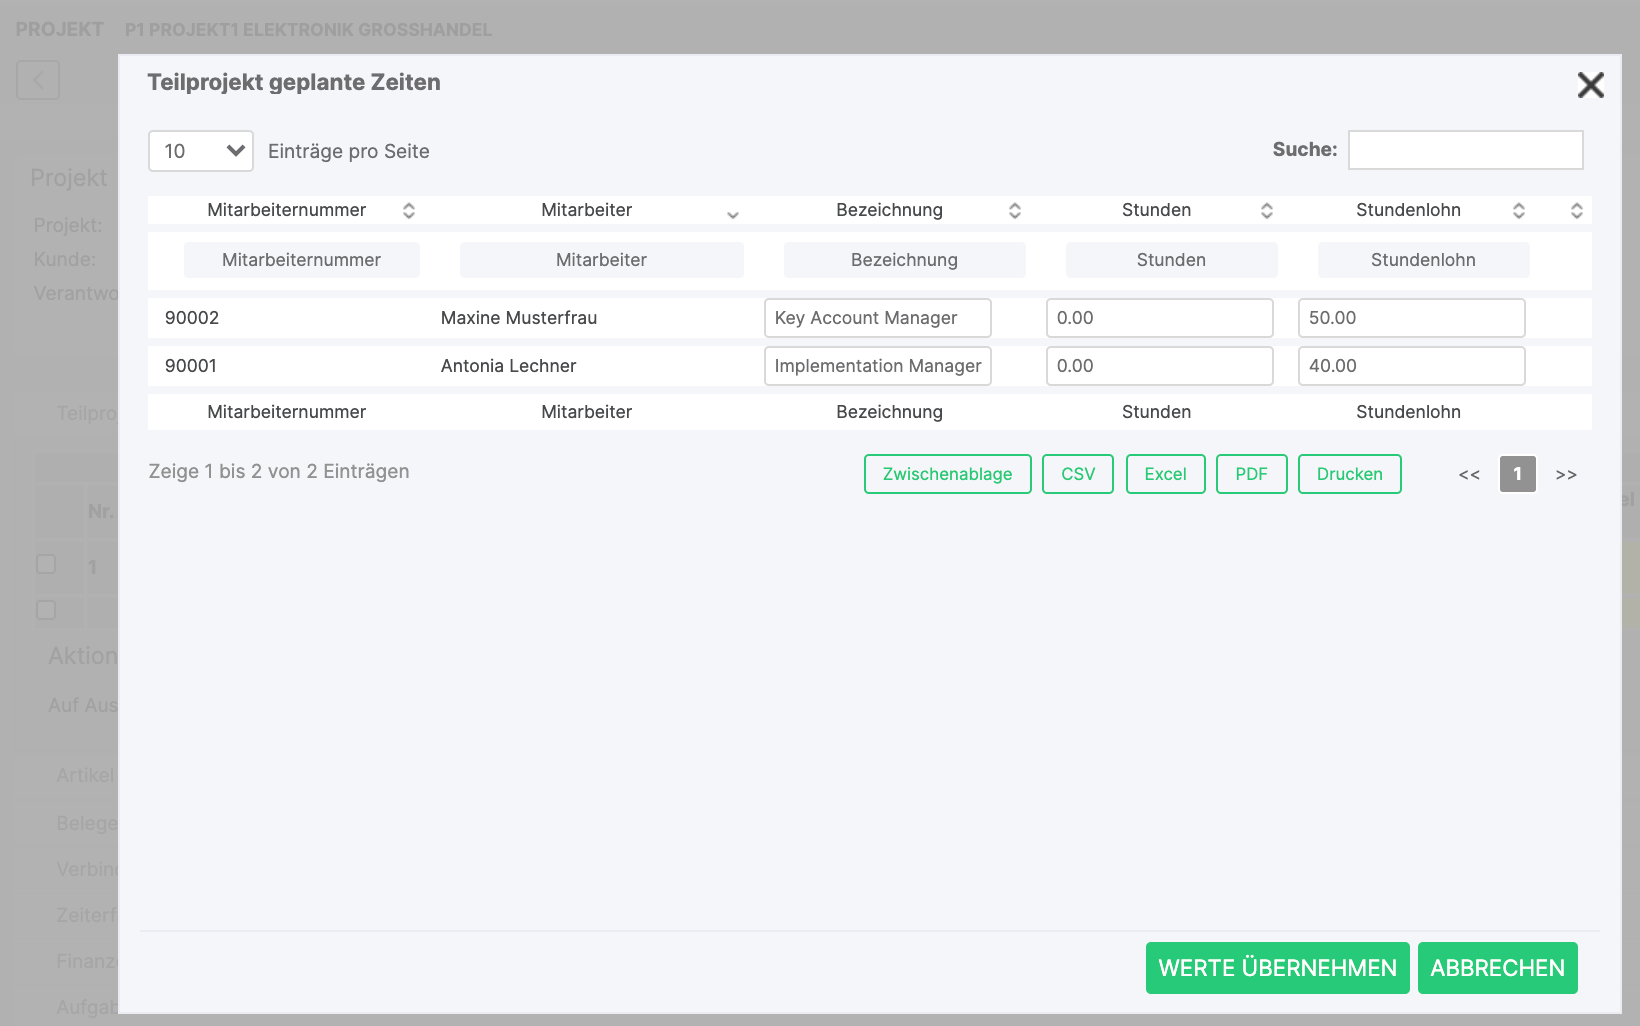The image size is (1640, 1026).
Task: Export table as Excel
Action: [x=1165, y=474]
